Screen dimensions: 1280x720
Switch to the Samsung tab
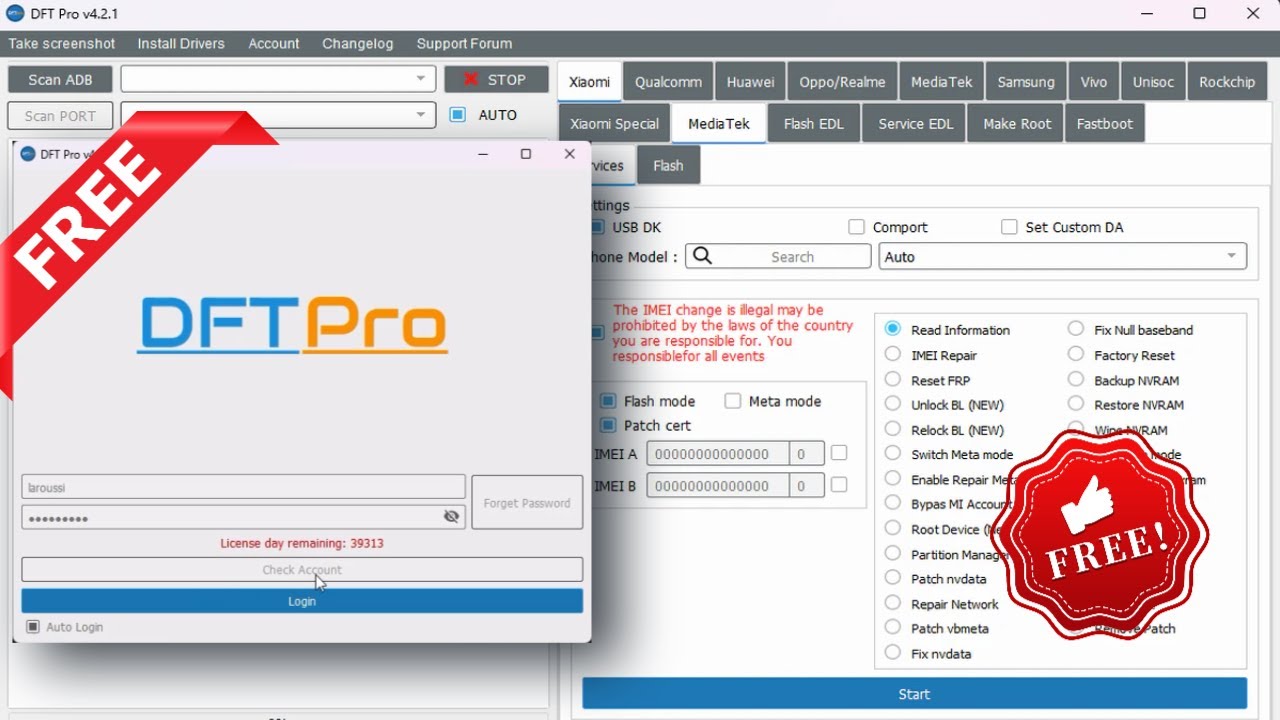point(1026,82)
